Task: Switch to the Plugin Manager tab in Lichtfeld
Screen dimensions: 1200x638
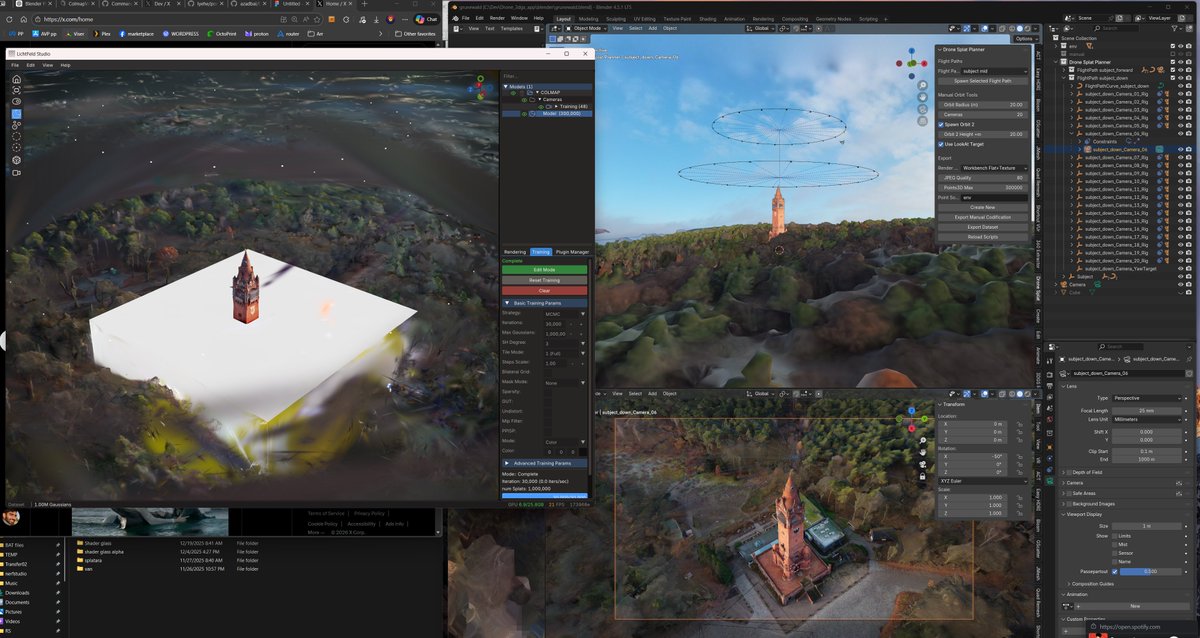Action: [572, 252]
